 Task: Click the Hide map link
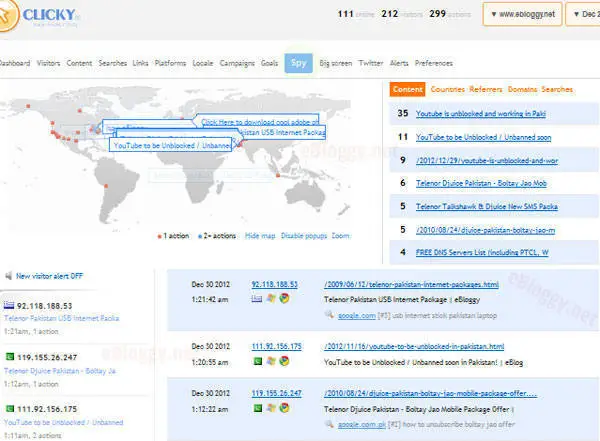[x=260, y=236]
